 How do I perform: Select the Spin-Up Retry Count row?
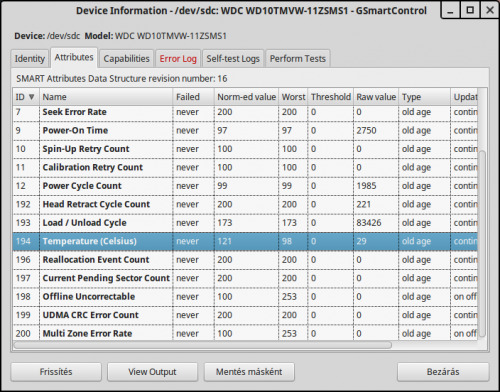click(x=245, y=149)
